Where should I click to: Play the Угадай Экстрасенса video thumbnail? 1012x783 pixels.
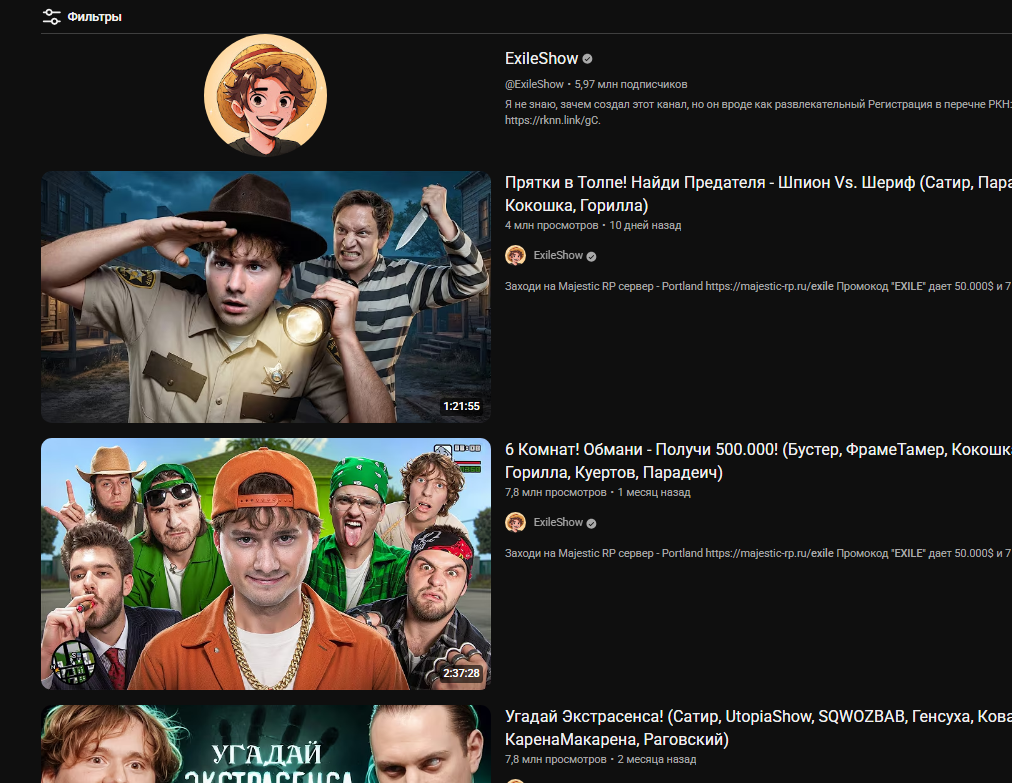(266, 744)
